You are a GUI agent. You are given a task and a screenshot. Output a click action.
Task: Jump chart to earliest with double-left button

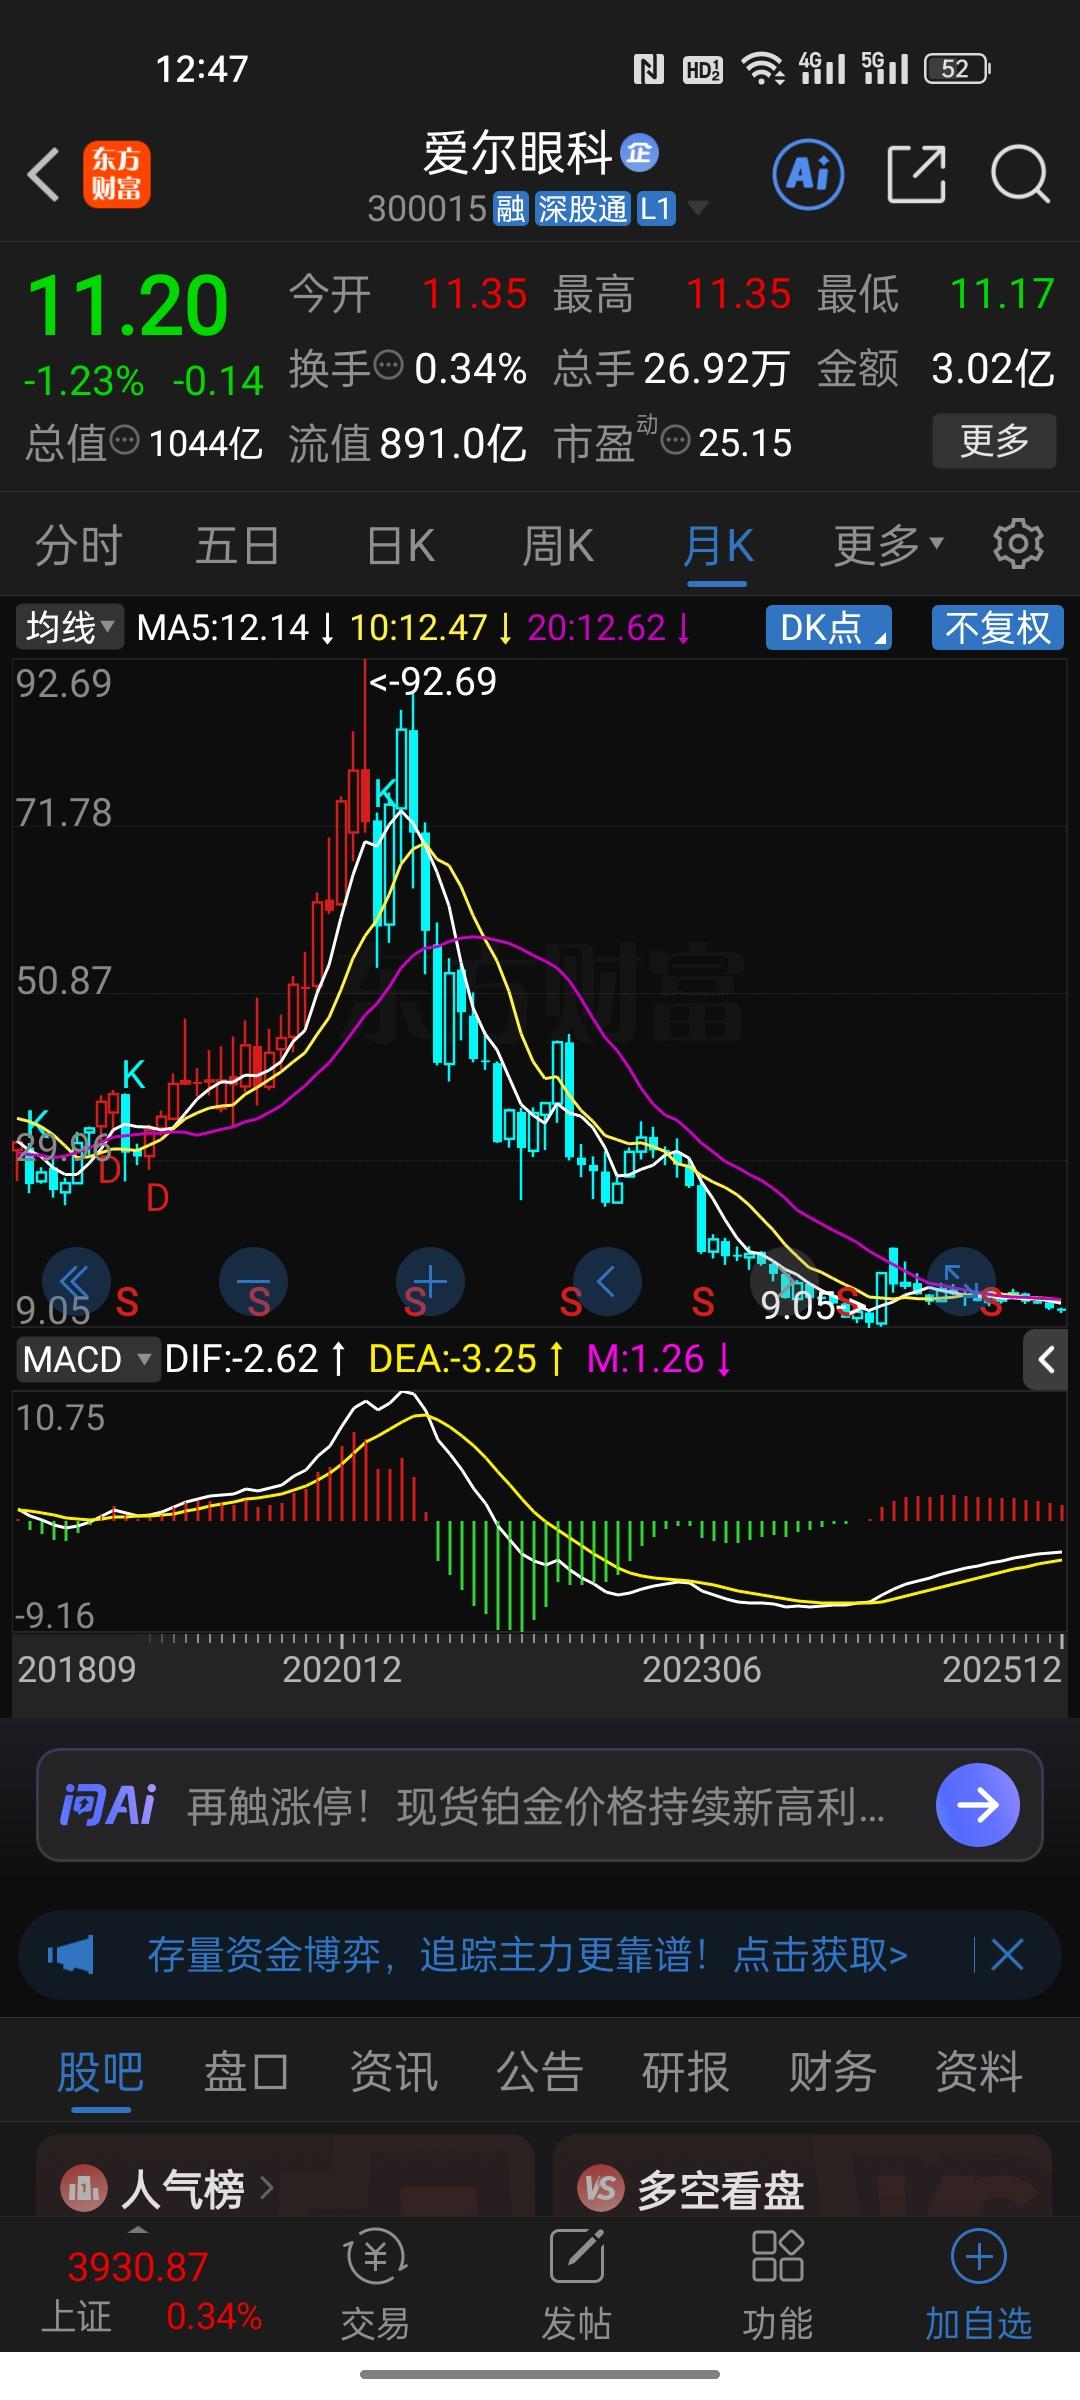point(75,1281)
